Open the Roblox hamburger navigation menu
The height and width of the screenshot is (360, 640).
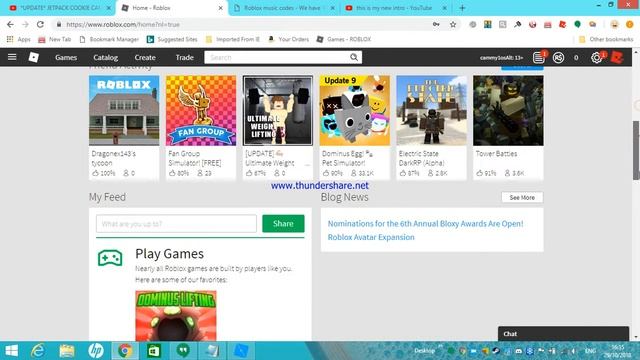(12, 57)
